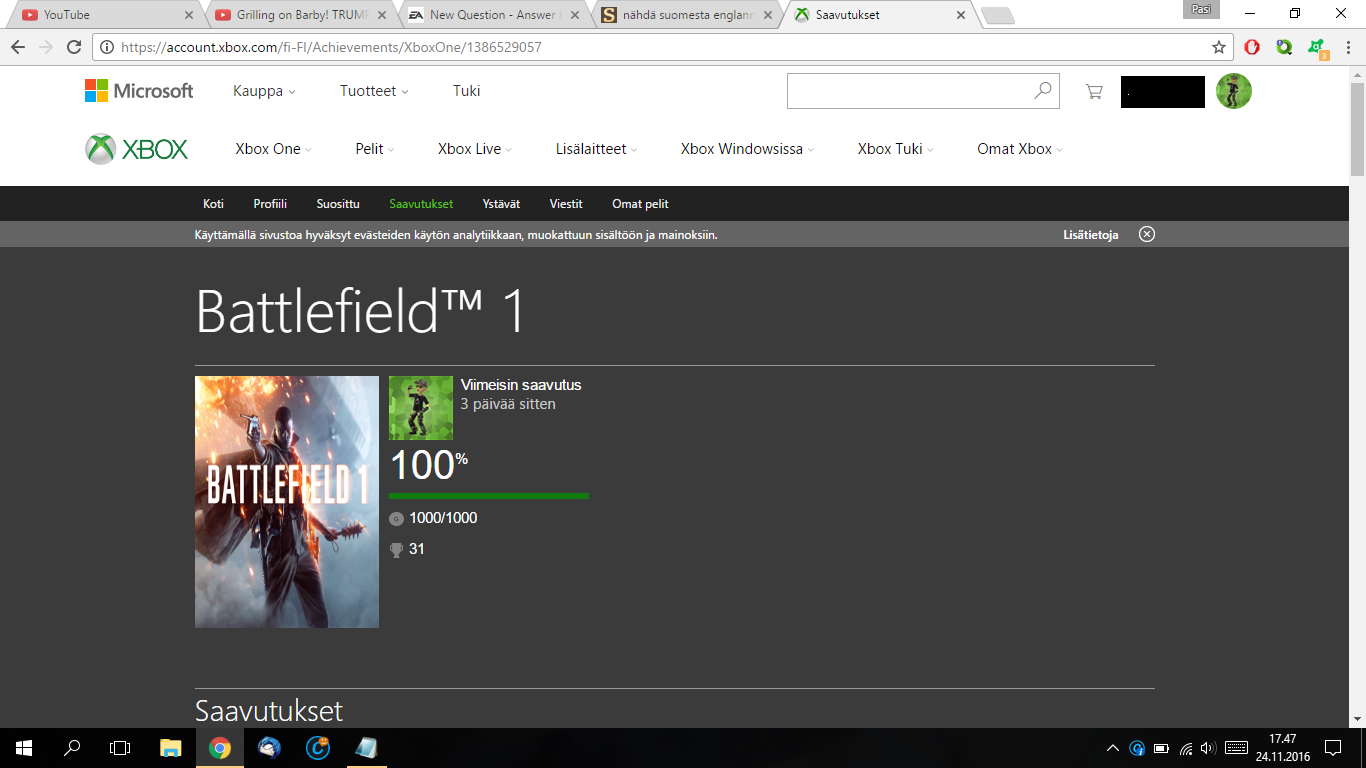Image resolution: width=1366 pixels, height=768 pixels.
Task: Expand the Xbox Live menu
Action: click(475, 149)
